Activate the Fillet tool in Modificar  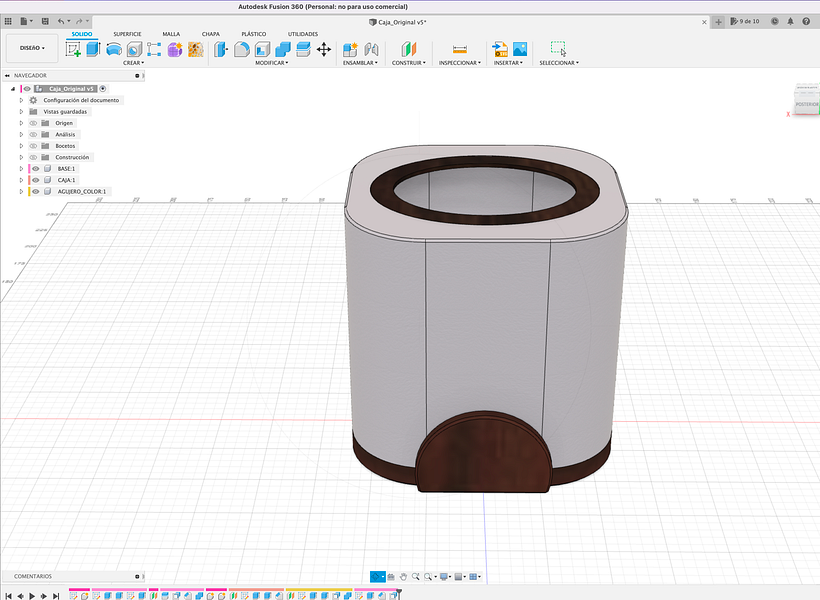[x=241, y=49]
